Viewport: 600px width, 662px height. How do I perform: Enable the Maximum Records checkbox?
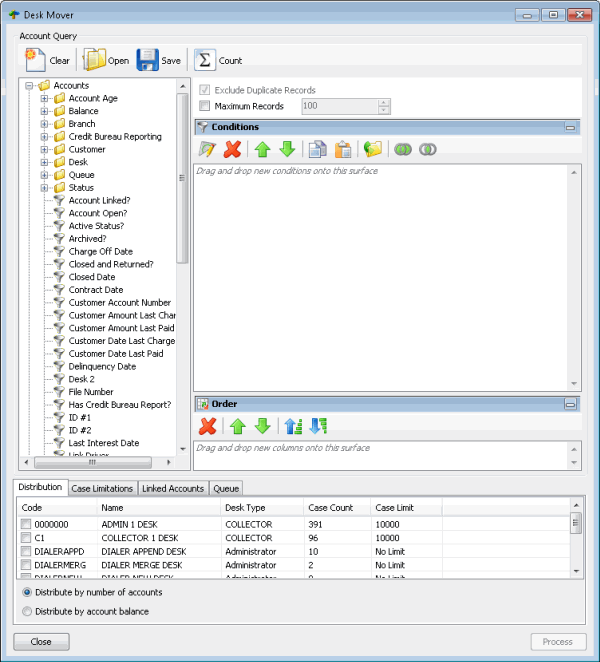[205, 106]
